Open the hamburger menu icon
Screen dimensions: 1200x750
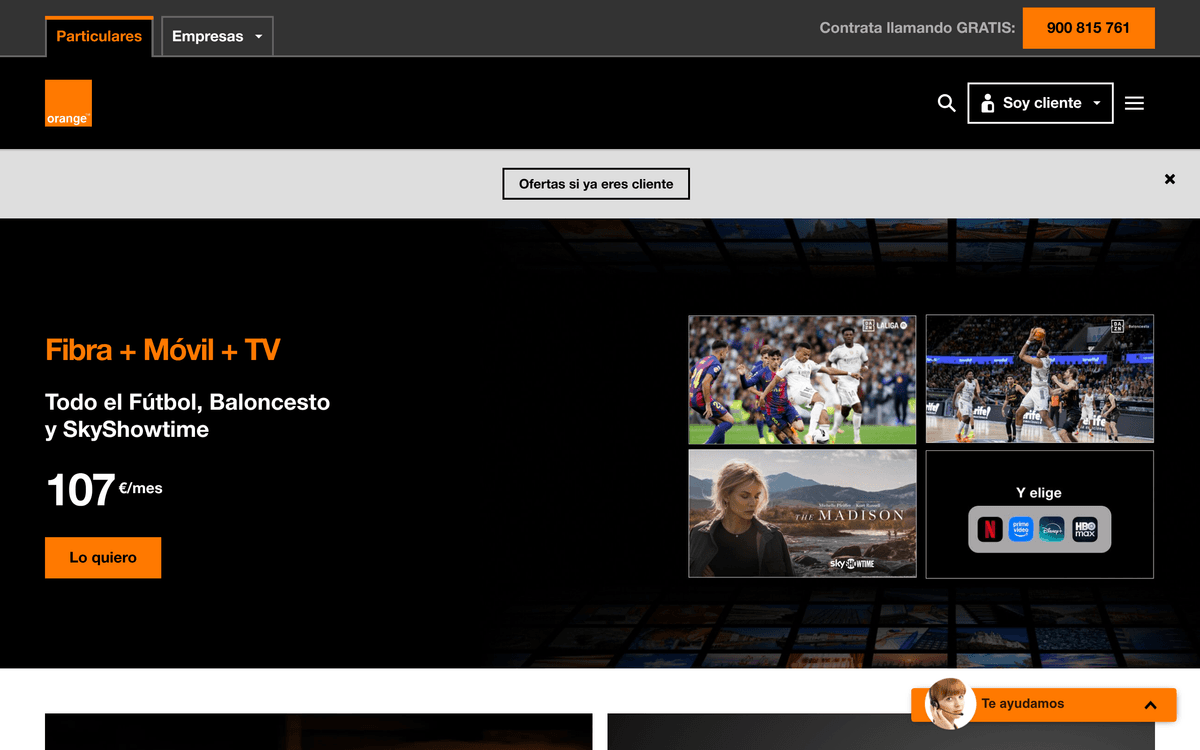click(x=1134, y=103)
